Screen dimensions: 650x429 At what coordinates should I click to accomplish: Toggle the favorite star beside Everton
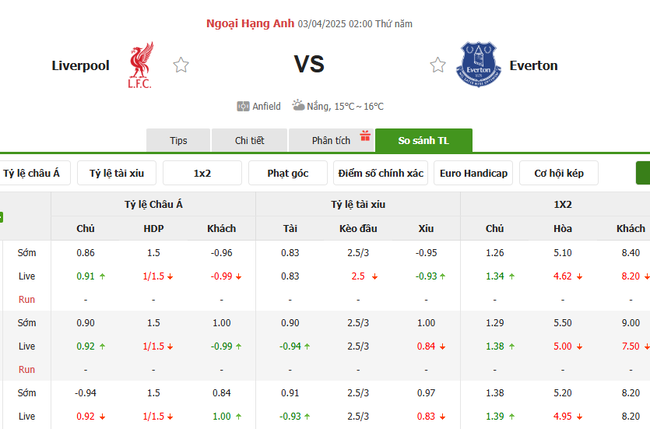[x=438, y=65]
